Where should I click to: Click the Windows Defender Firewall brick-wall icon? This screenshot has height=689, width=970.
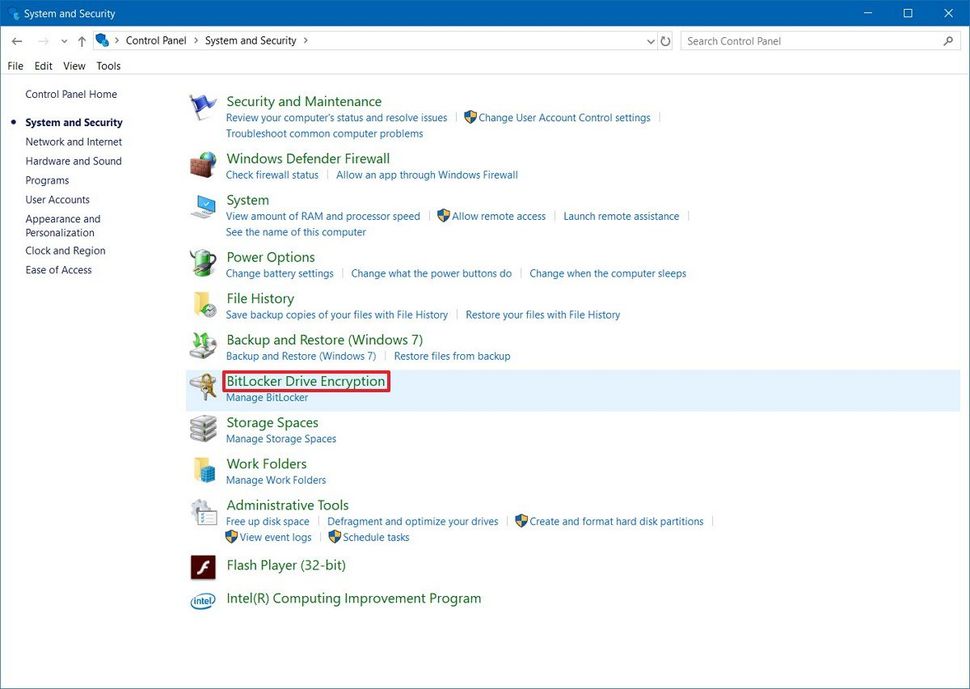tap(202, 163)
